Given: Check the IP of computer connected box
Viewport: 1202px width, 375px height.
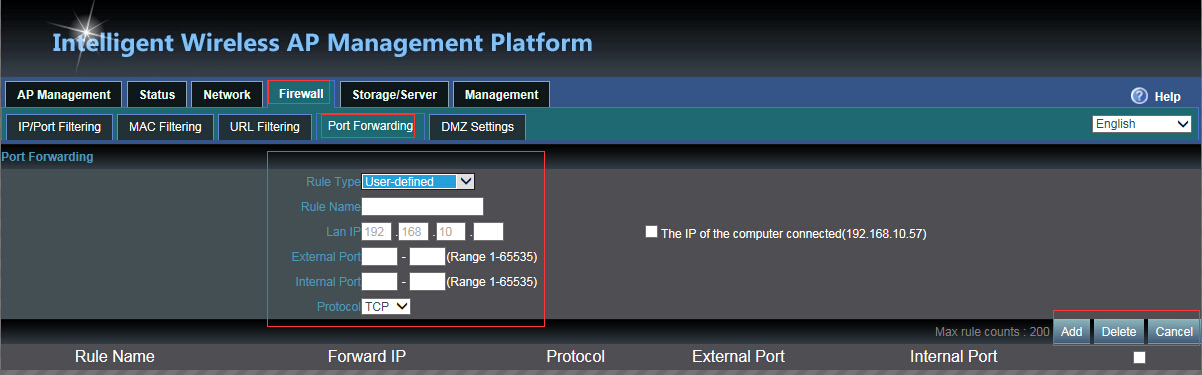Looking at the screenshot, I should (652, 232).
